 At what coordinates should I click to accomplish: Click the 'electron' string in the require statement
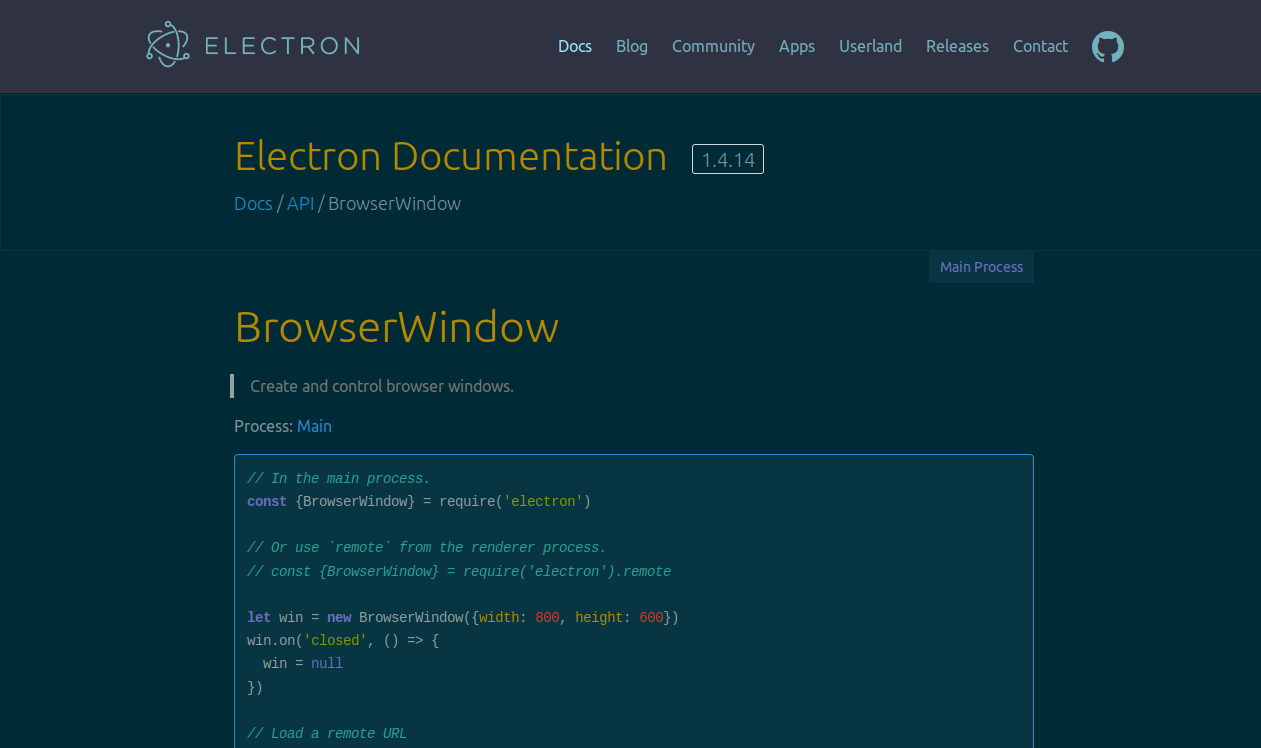coord(544,501)
